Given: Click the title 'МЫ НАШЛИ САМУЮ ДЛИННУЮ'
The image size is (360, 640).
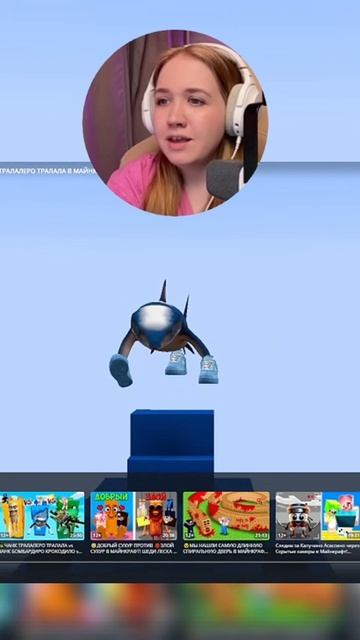Looking at the screenshot, I should (226, 548).
